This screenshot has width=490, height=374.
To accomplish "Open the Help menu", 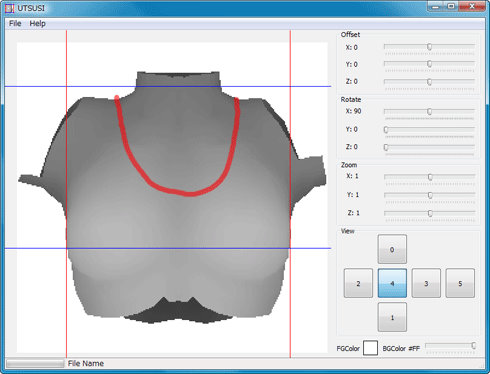I will click(37, 24).
